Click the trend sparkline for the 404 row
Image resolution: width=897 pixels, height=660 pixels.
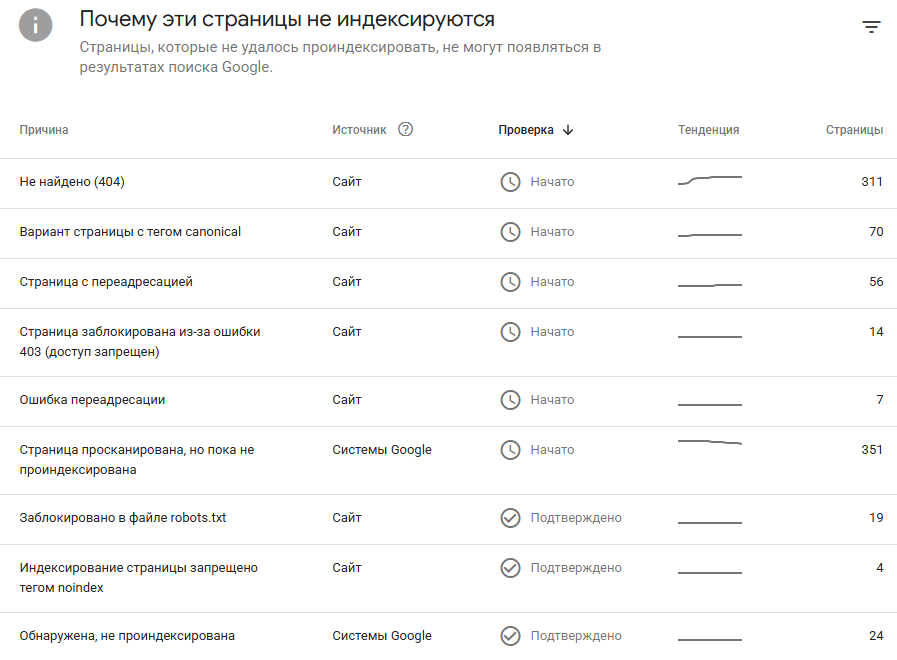(x=709, y=180)
